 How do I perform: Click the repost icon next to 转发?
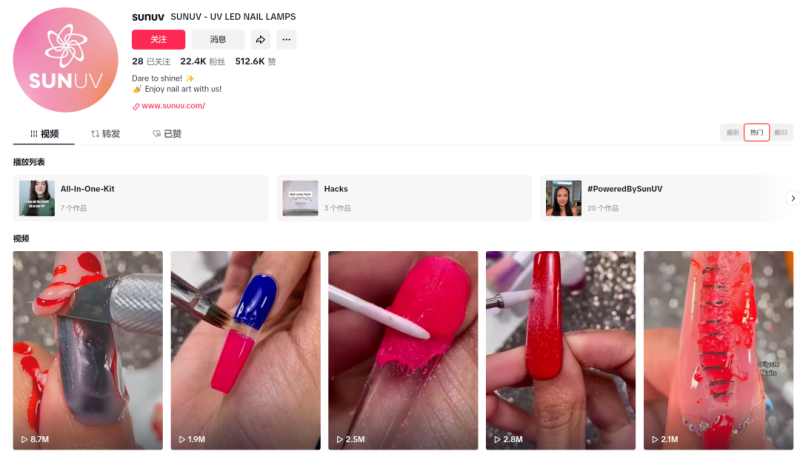pos(95,134)
